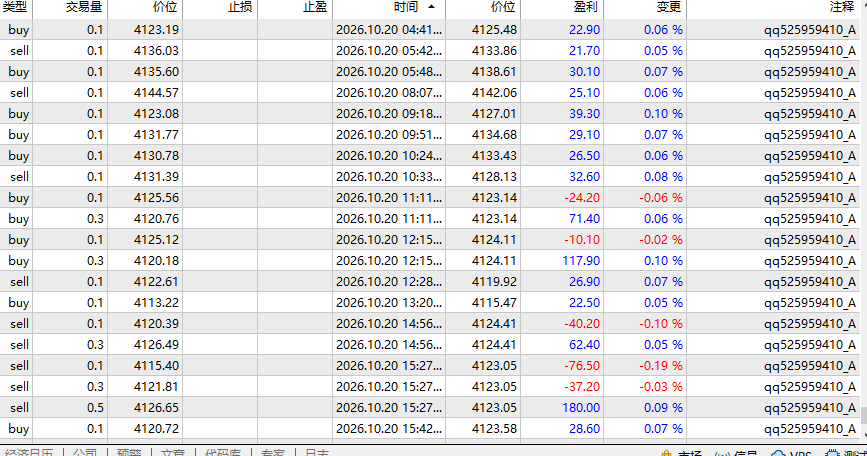The image size is (867, 456).
Task: Click the 注释 column header
Action: 773,7
